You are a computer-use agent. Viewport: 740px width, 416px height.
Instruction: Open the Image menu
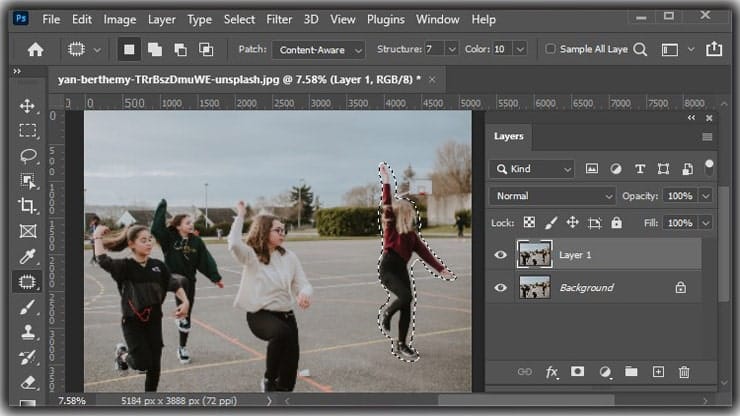tap(119, 19)
